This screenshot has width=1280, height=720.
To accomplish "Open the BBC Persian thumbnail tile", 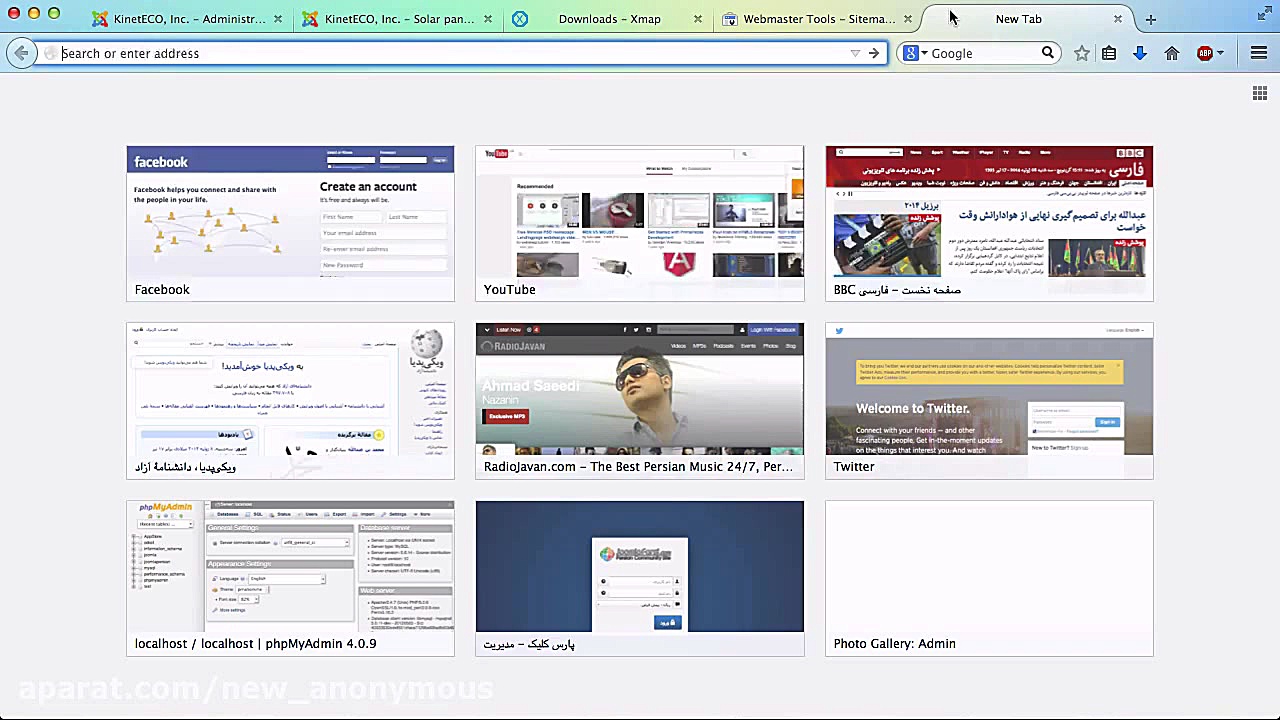I will coord(989,223).
